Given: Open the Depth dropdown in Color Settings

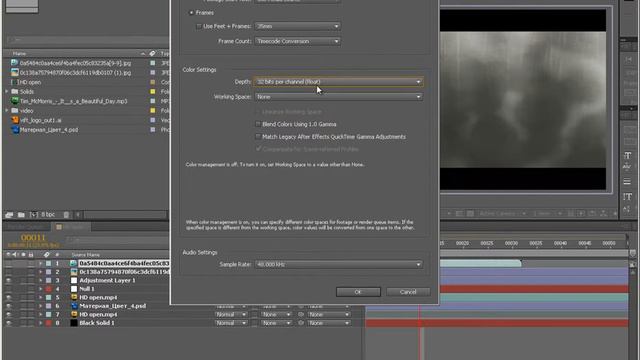Looking at the screenshot, I should point(338,82).
